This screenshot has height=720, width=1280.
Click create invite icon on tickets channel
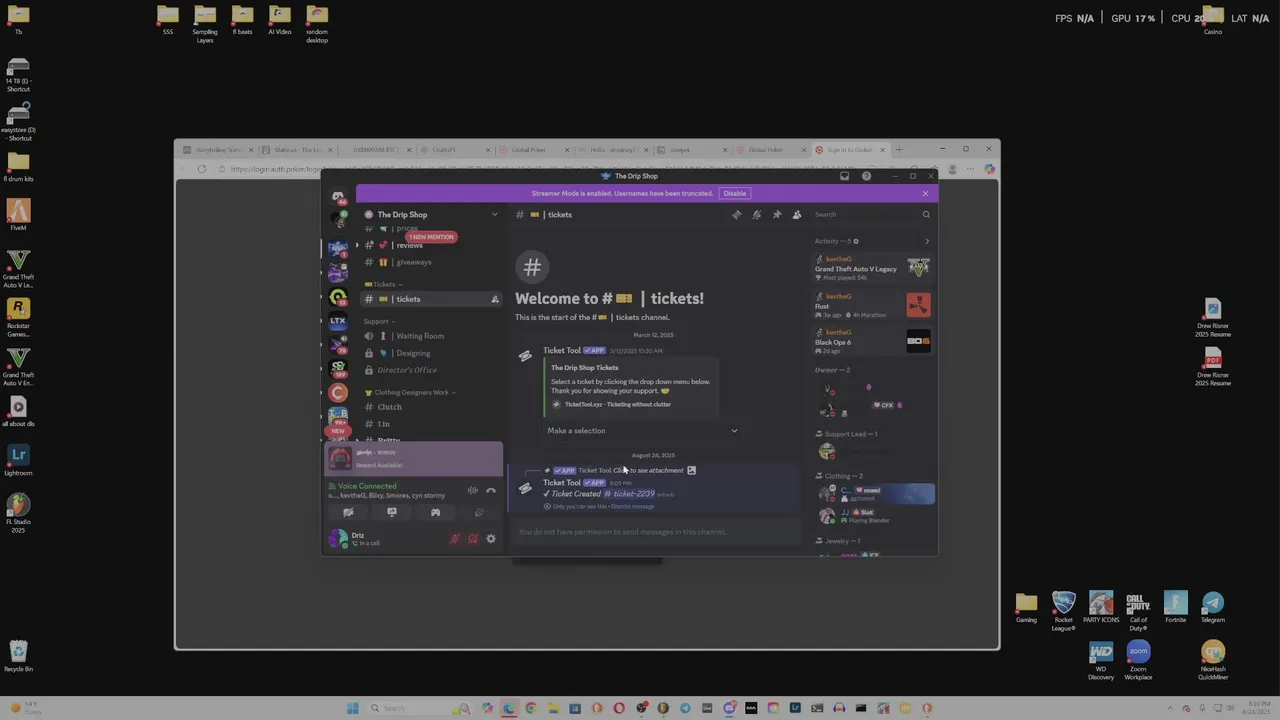[x=495, y=299]
